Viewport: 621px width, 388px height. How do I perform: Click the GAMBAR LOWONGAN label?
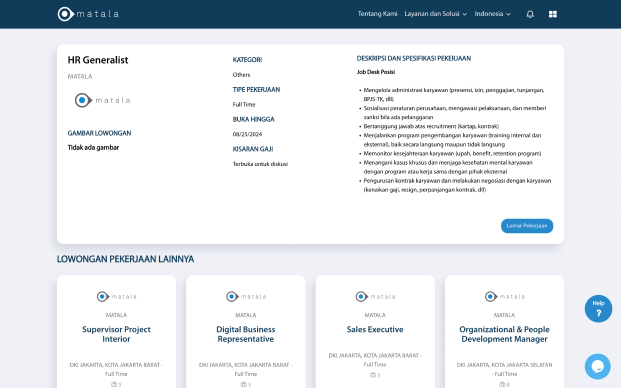pos(99,133)
